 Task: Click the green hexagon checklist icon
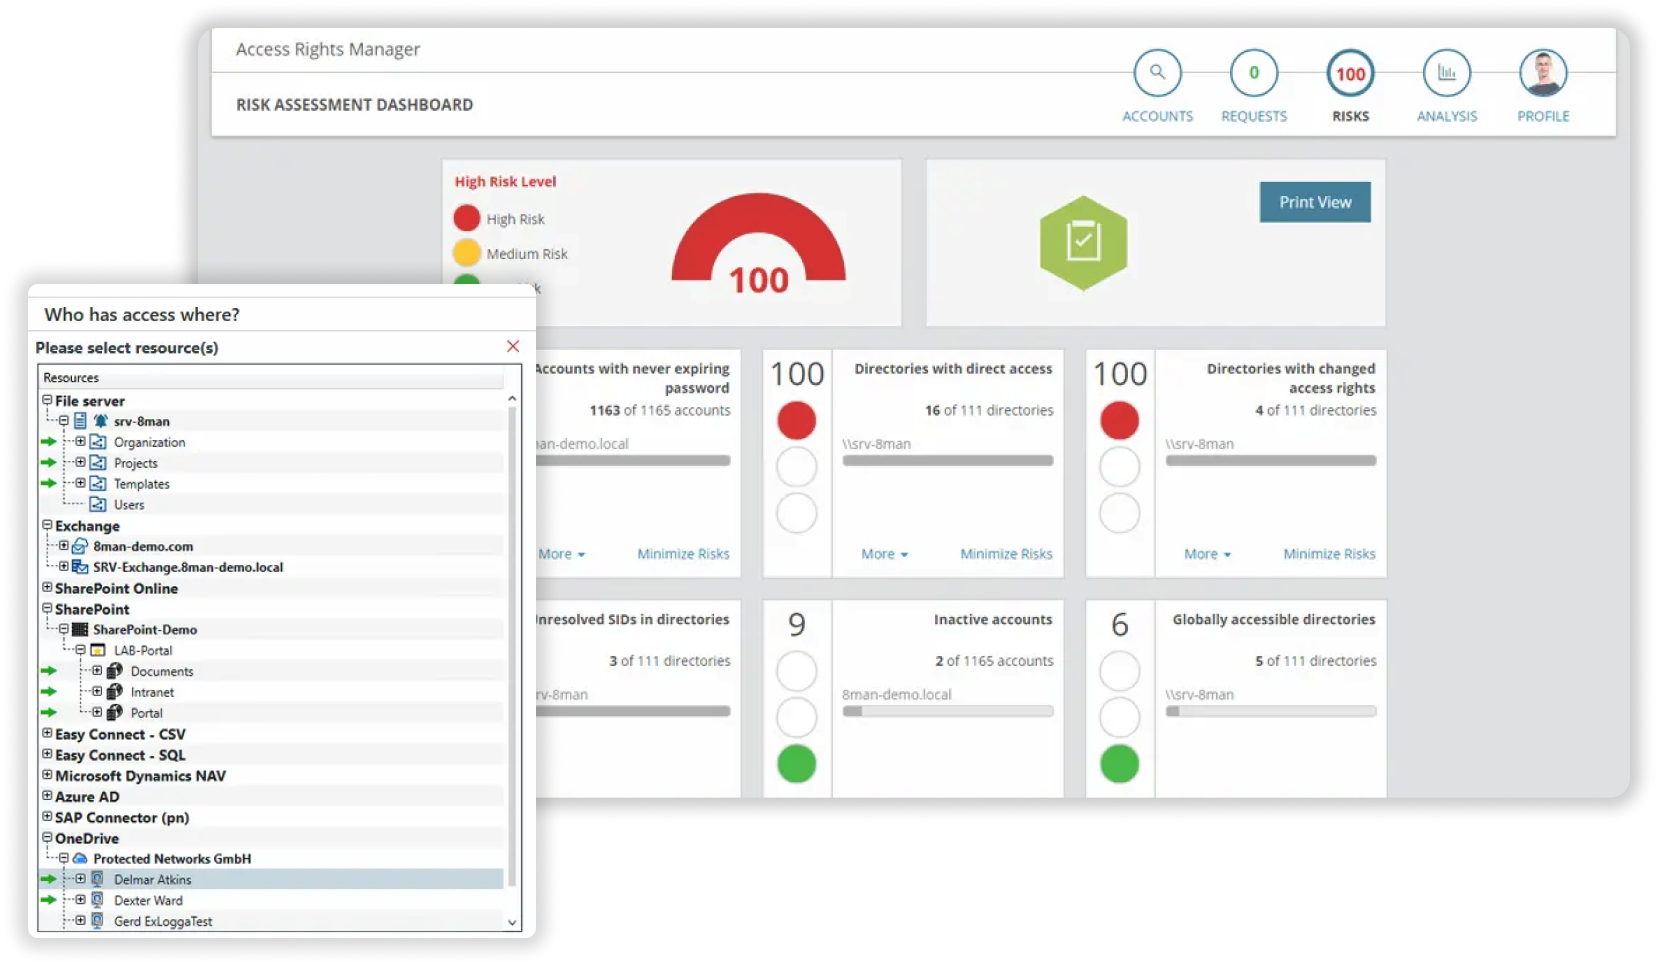(x=1083, y=242)
